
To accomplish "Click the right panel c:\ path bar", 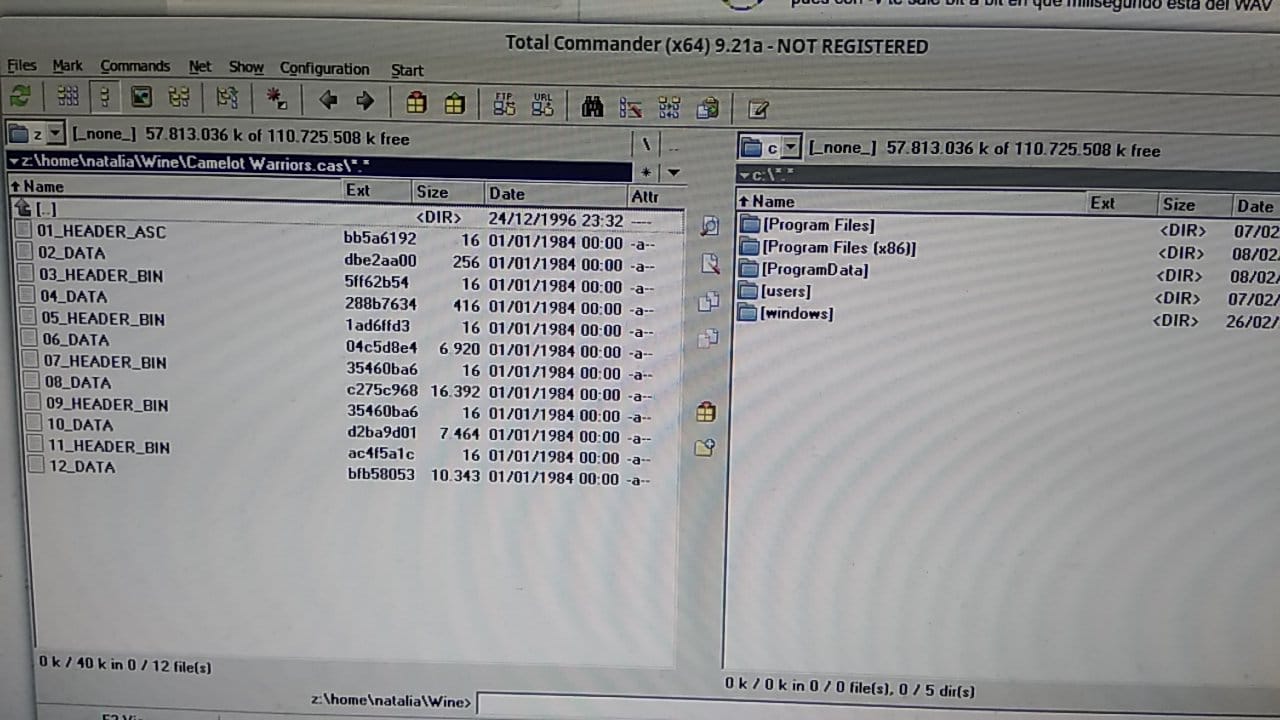I will tap(1007, 176).
